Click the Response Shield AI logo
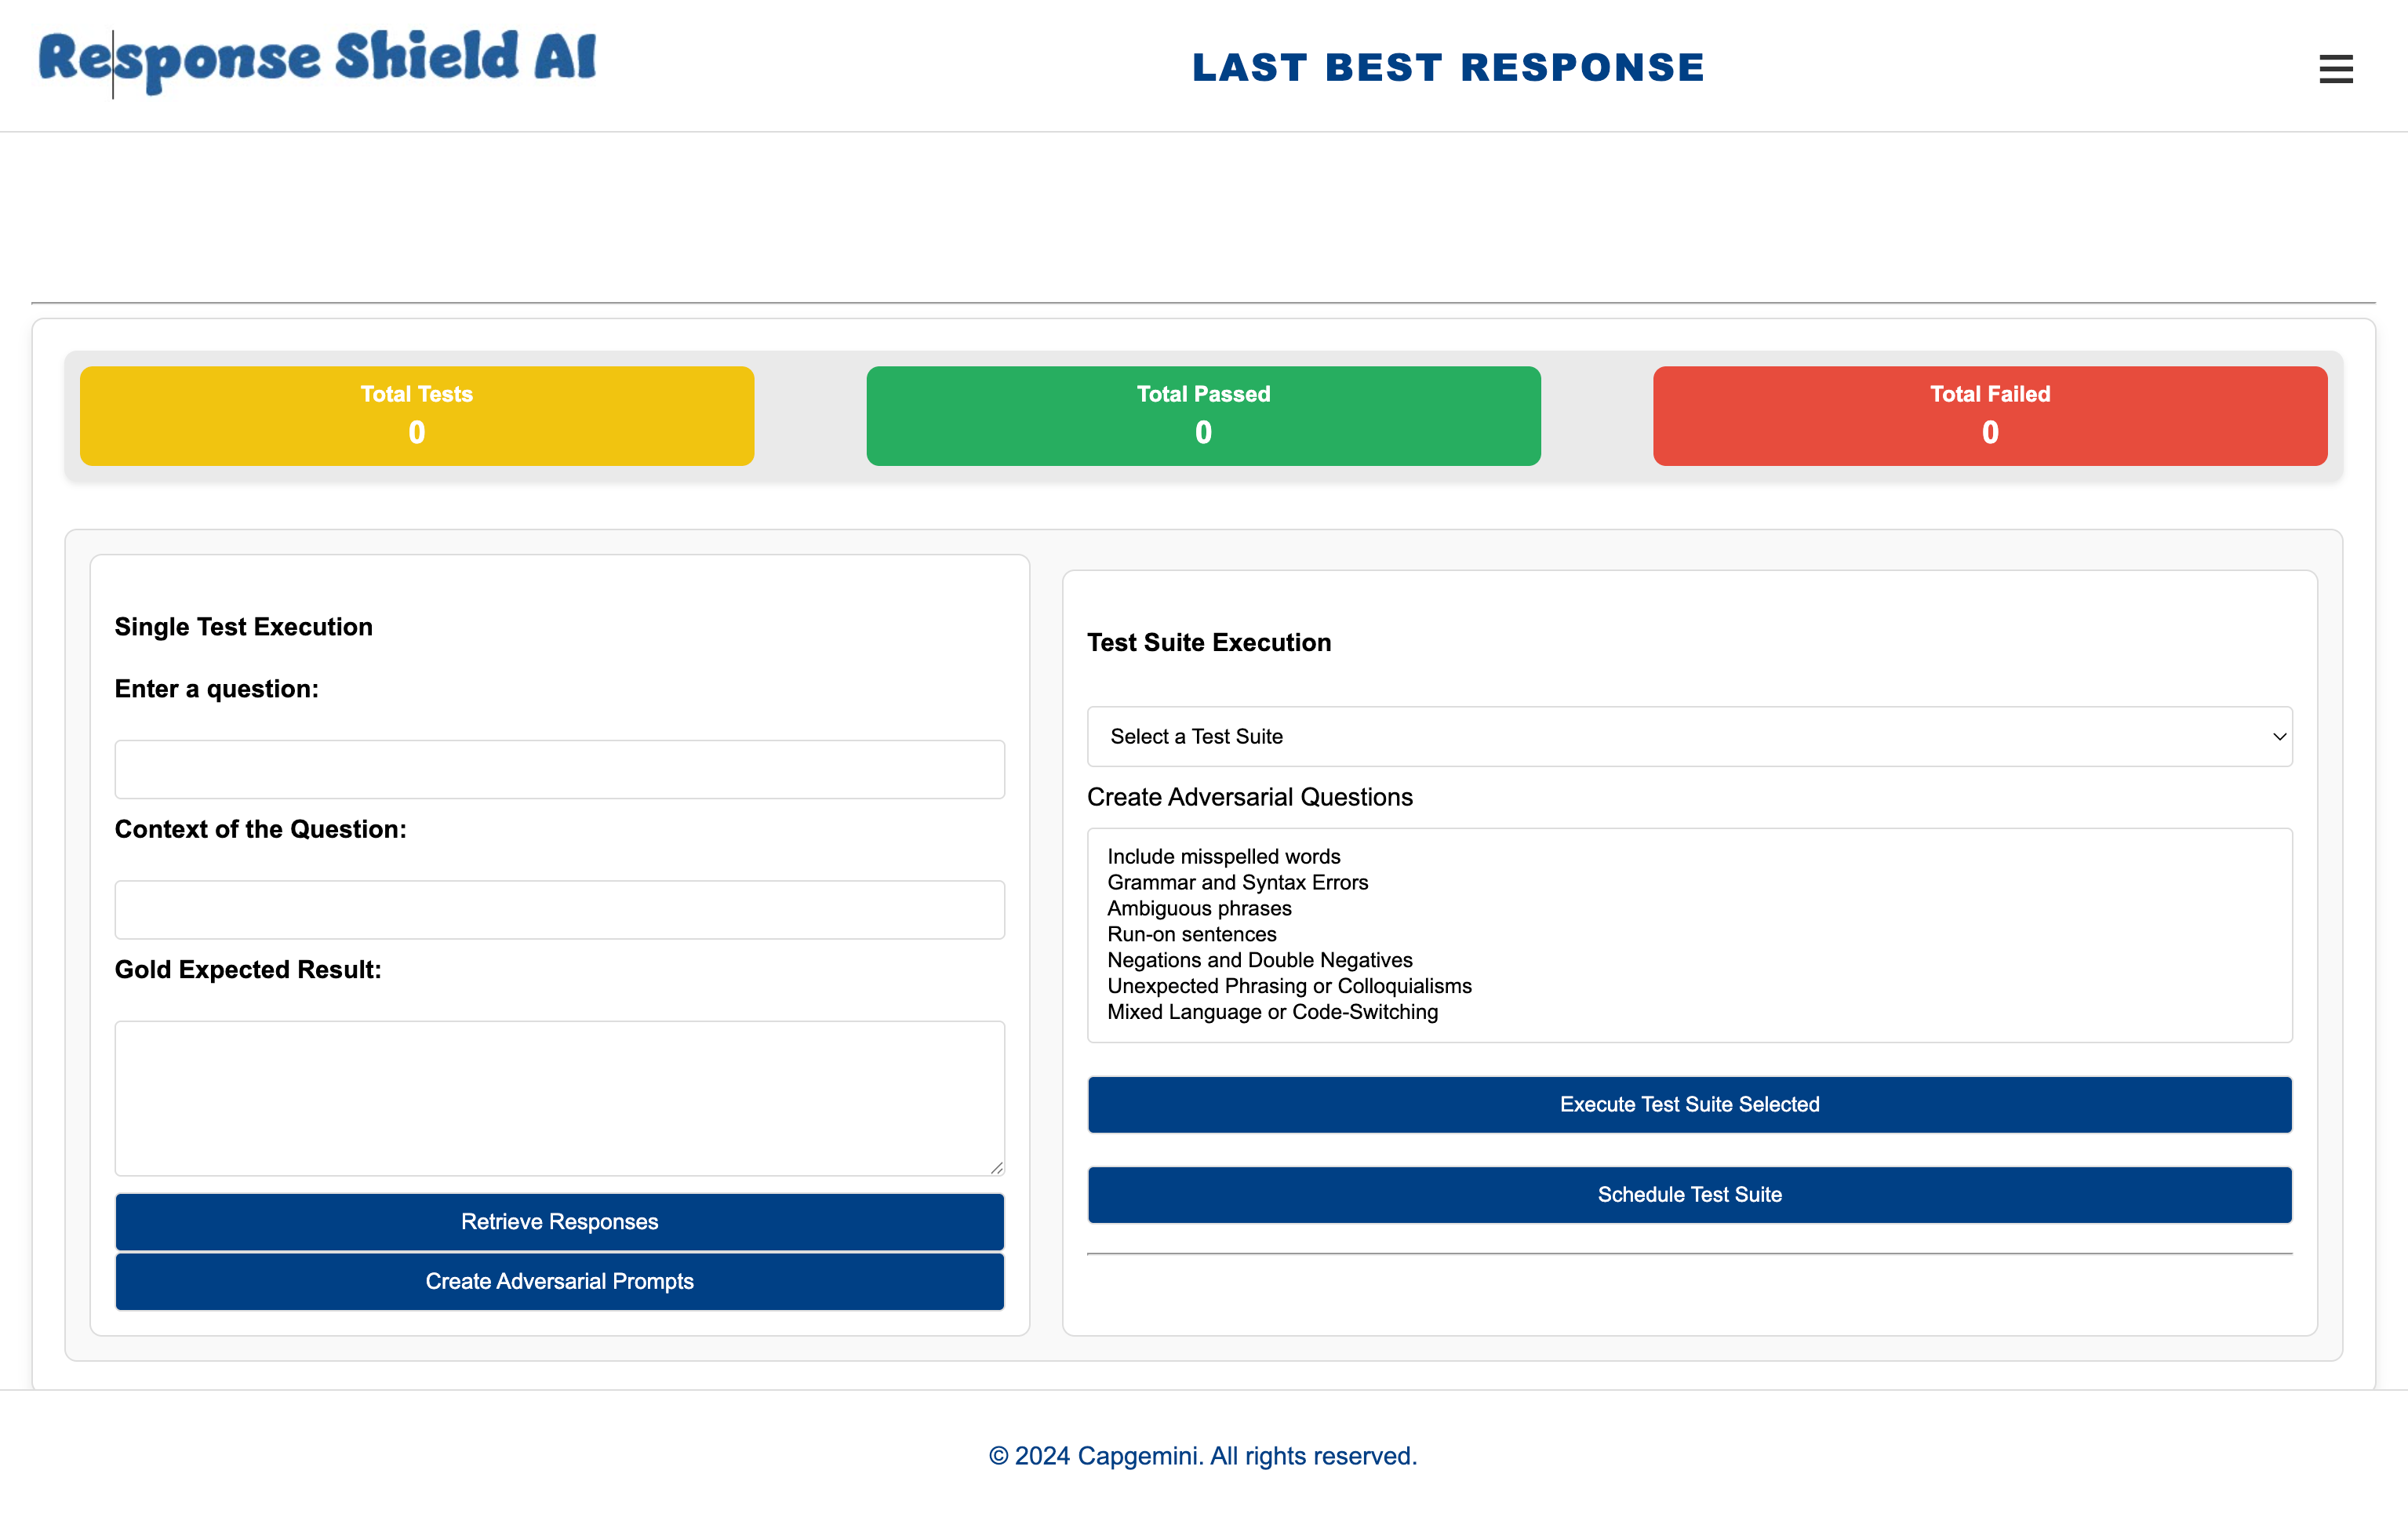This screenshot has width=2408, height=1521. (x=317, y=59)
